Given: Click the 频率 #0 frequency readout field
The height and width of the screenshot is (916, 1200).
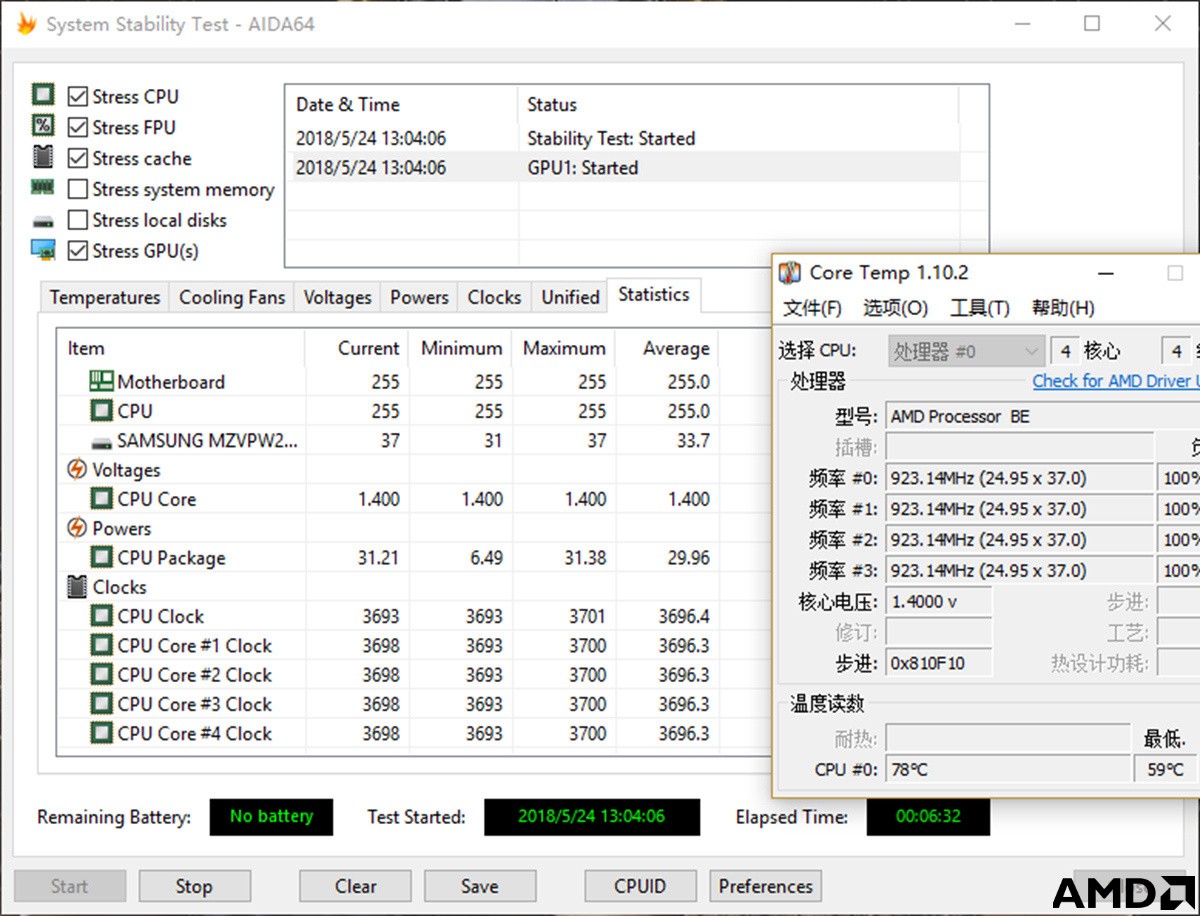Looking at the screenshot, I should (x=1019, y=478).
